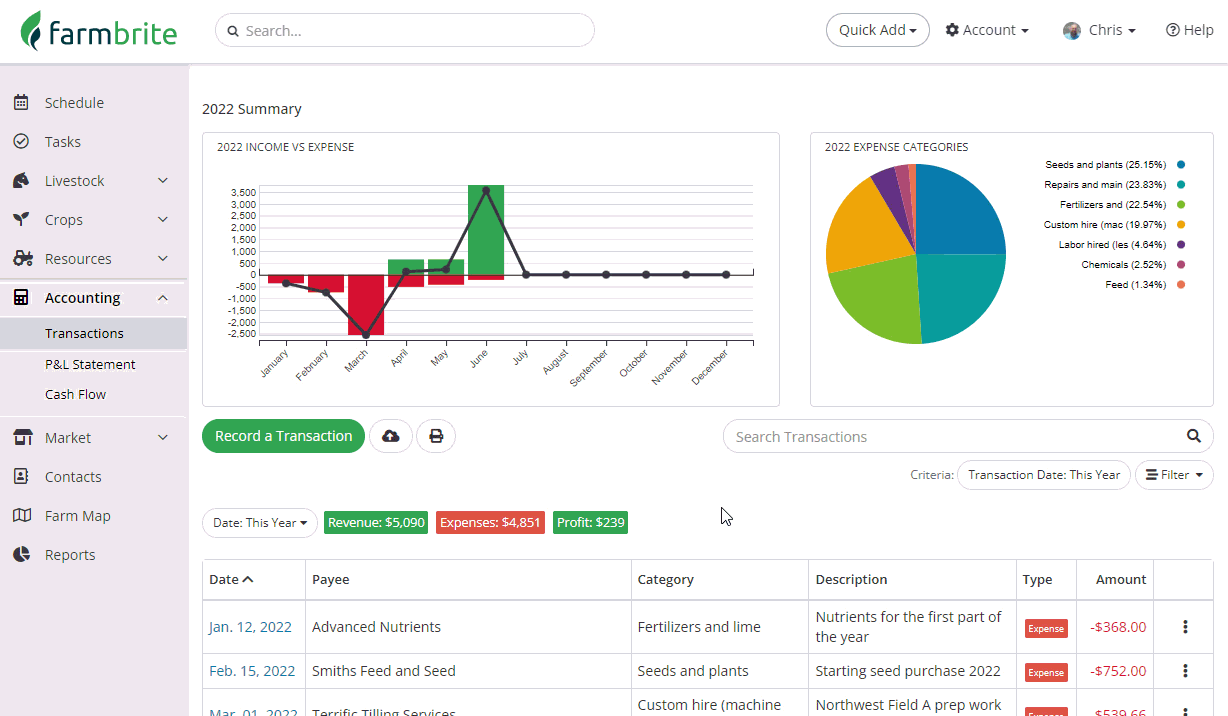The image size is (1228, 716).
Task: Open the three-dot menu for Smiths Feed row
Action: tap(1185, 671)
